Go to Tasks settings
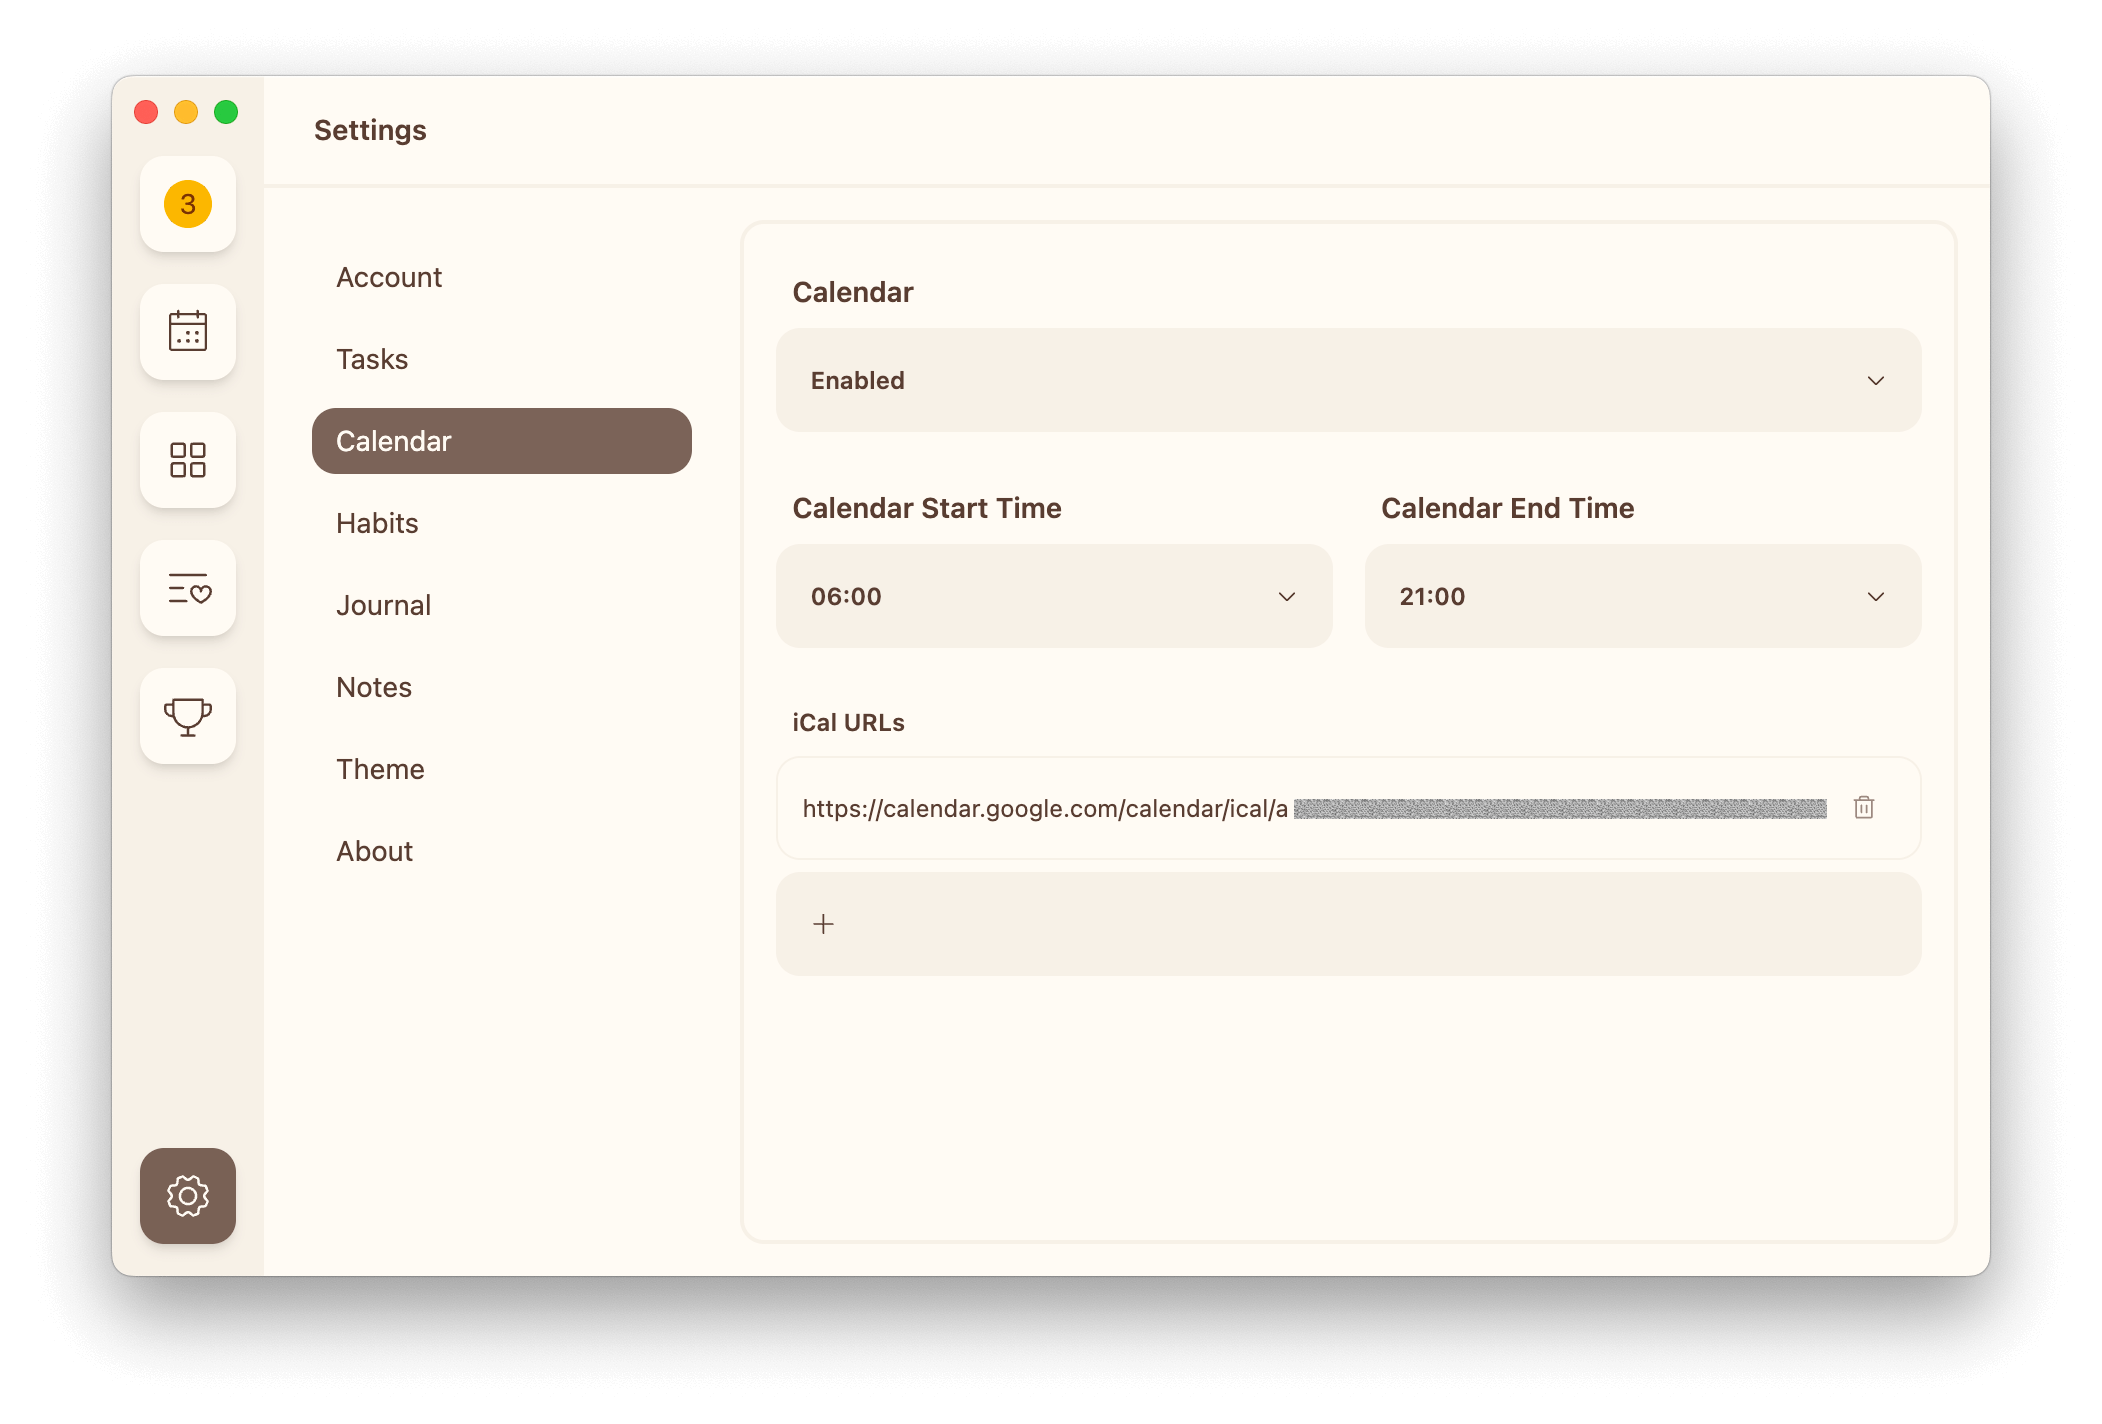Screen dimensions: 2102x1424 tap(502, 359)
